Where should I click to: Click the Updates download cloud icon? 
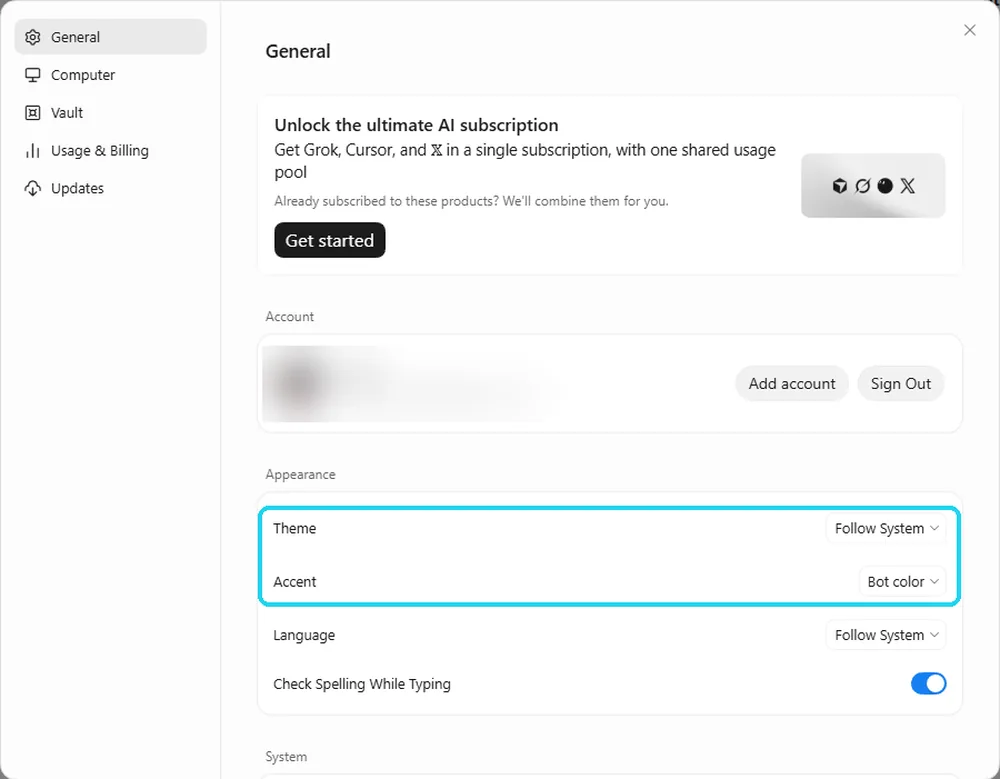pyautogui.click(x=33, y=188)
